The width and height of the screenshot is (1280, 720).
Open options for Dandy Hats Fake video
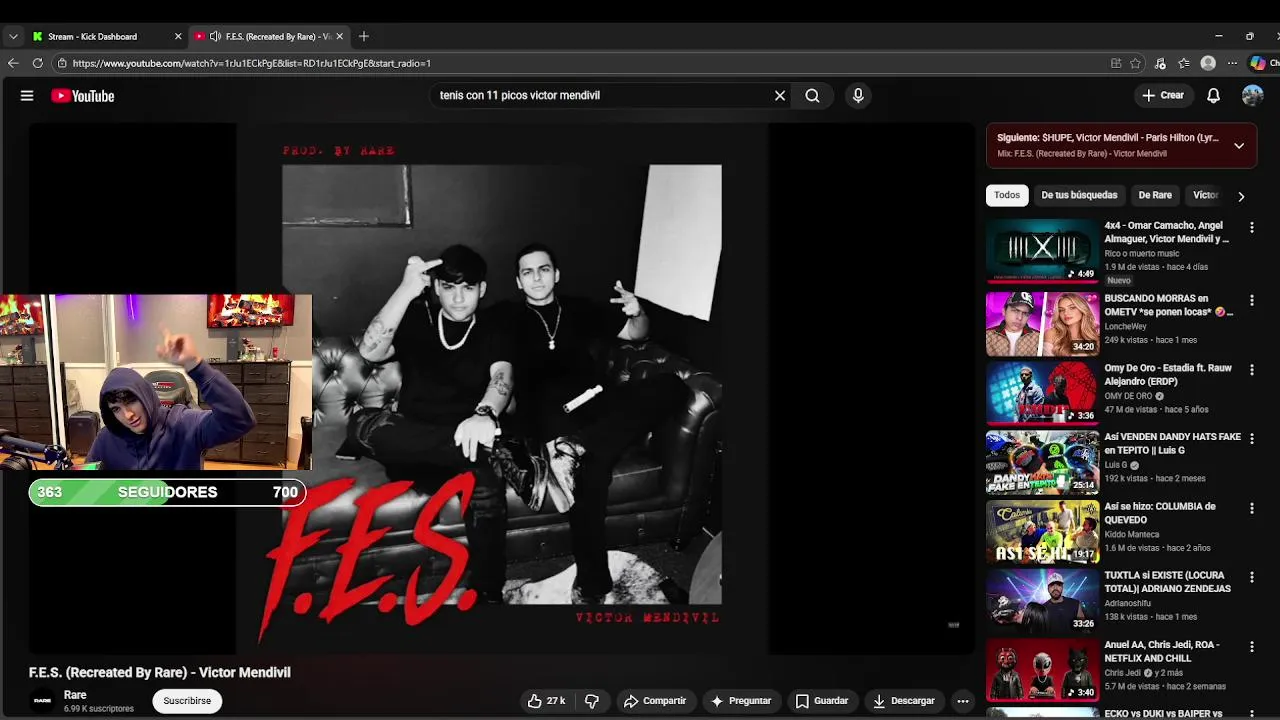coord(1251,439)
